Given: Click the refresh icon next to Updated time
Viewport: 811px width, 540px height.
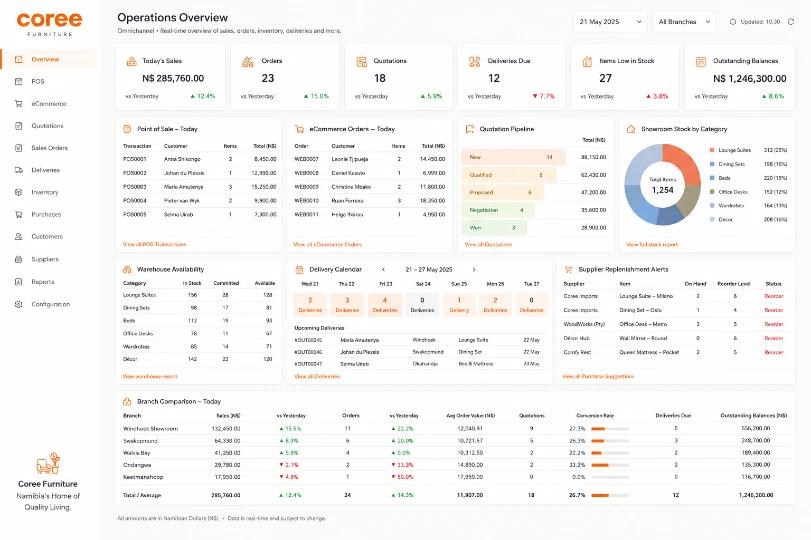Looking at the screenshot, I should [x=791, y=22].
